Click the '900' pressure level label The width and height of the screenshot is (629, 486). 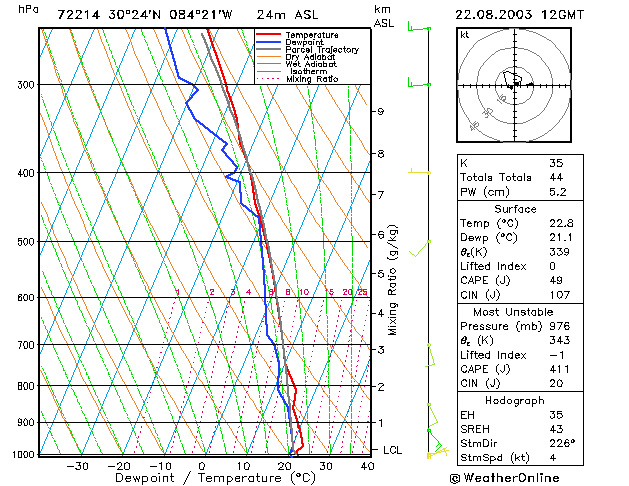(26, 423)
